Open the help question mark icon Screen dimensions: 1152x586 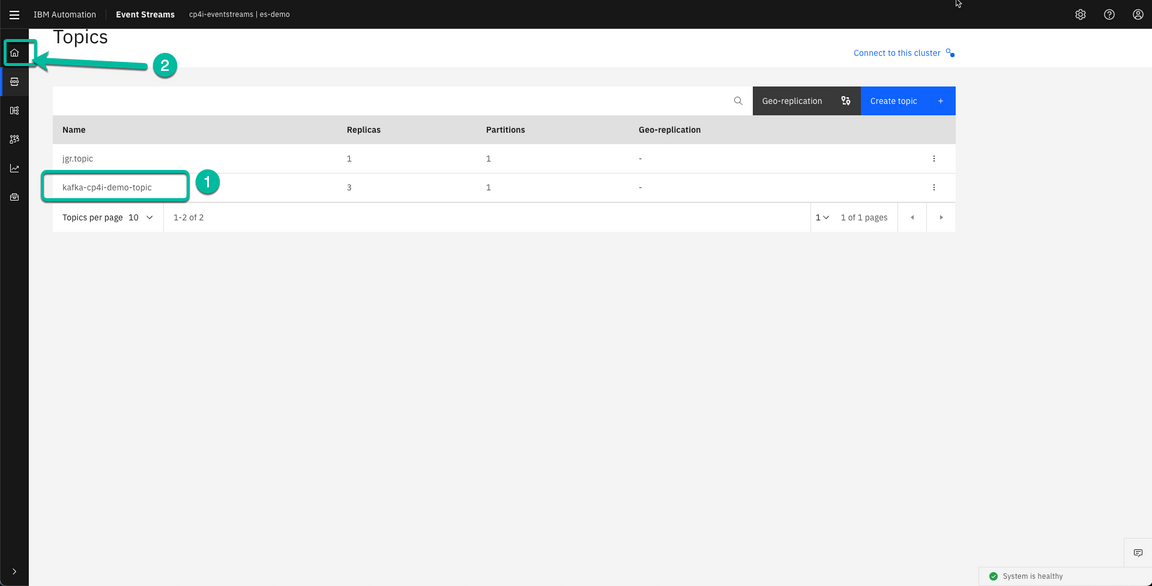click(1109, 14)
